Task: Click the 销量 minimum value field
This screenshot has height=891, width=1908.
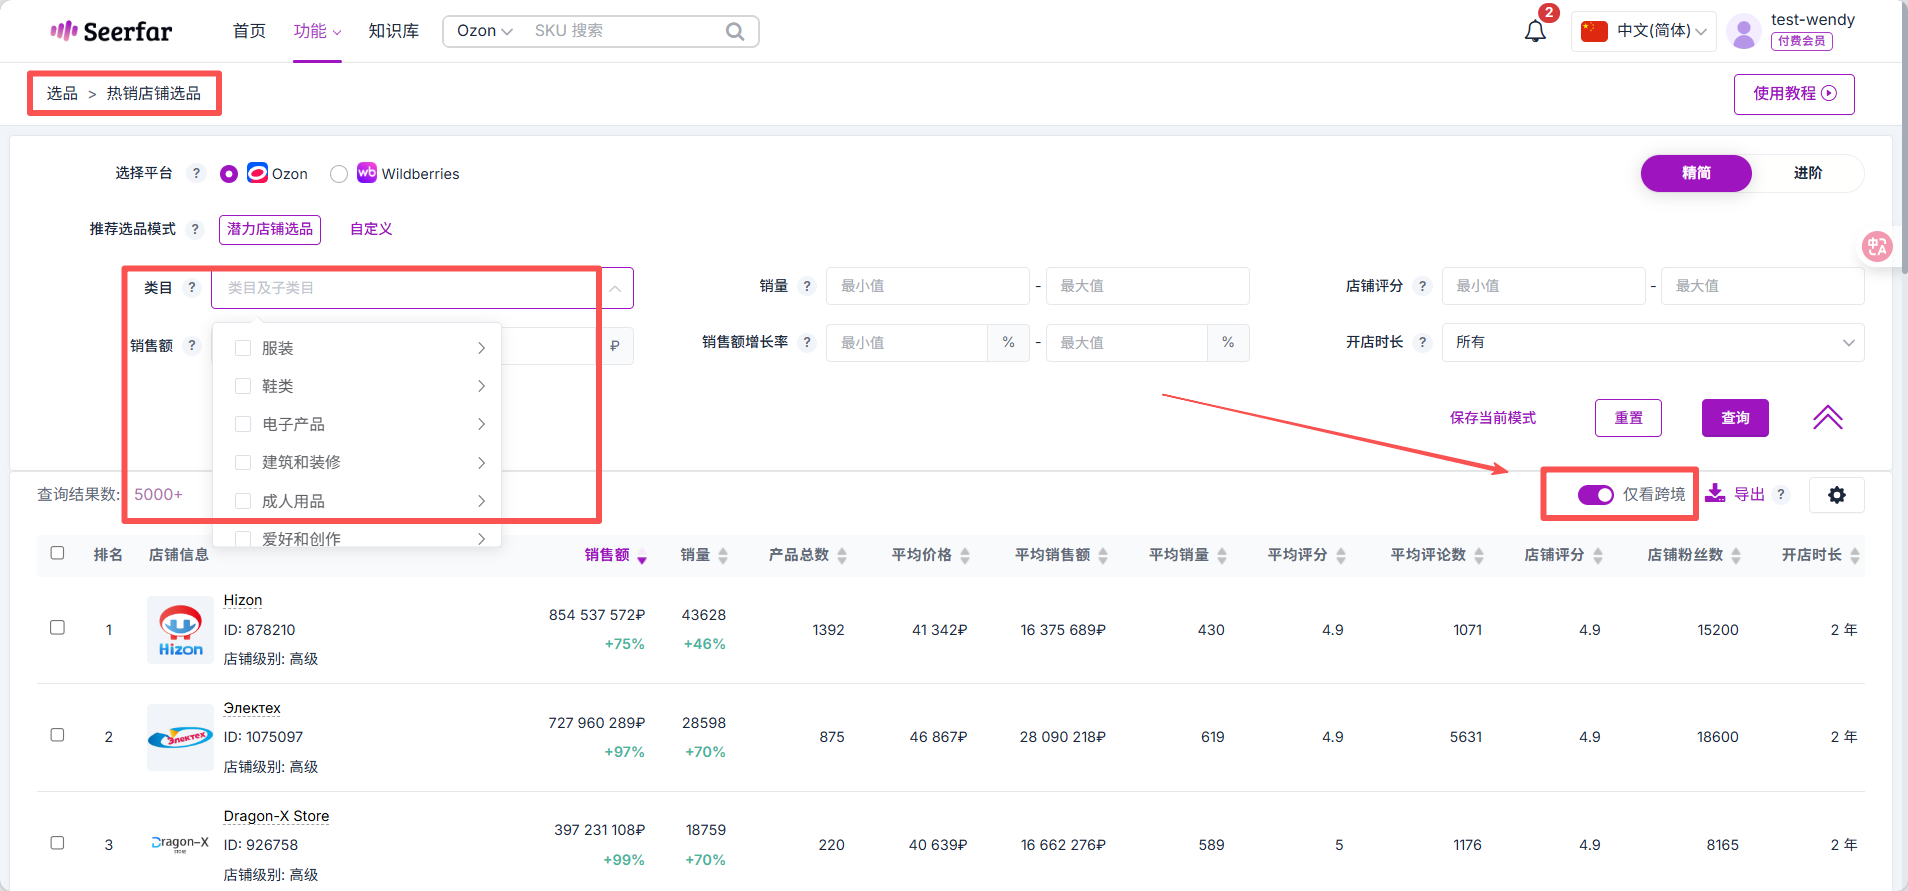Action: [x=927, y=286]
